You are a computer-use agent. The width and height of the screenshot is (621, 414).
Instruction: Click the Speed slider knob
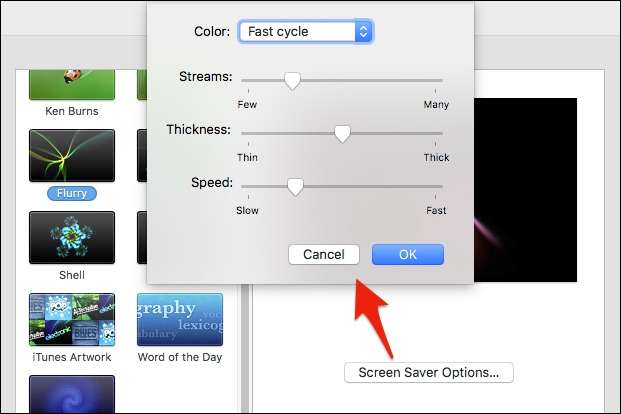click(295, 186)
